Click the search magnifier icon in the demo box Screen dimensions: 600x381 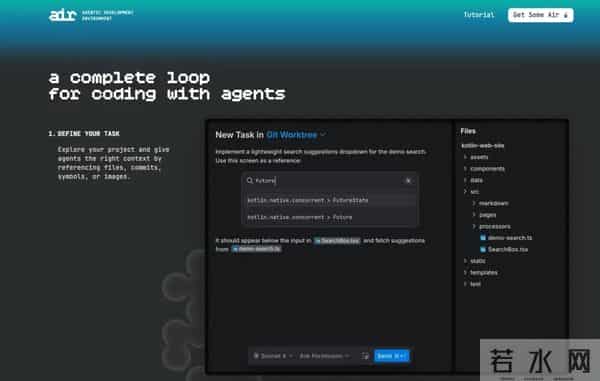[250, 181]
